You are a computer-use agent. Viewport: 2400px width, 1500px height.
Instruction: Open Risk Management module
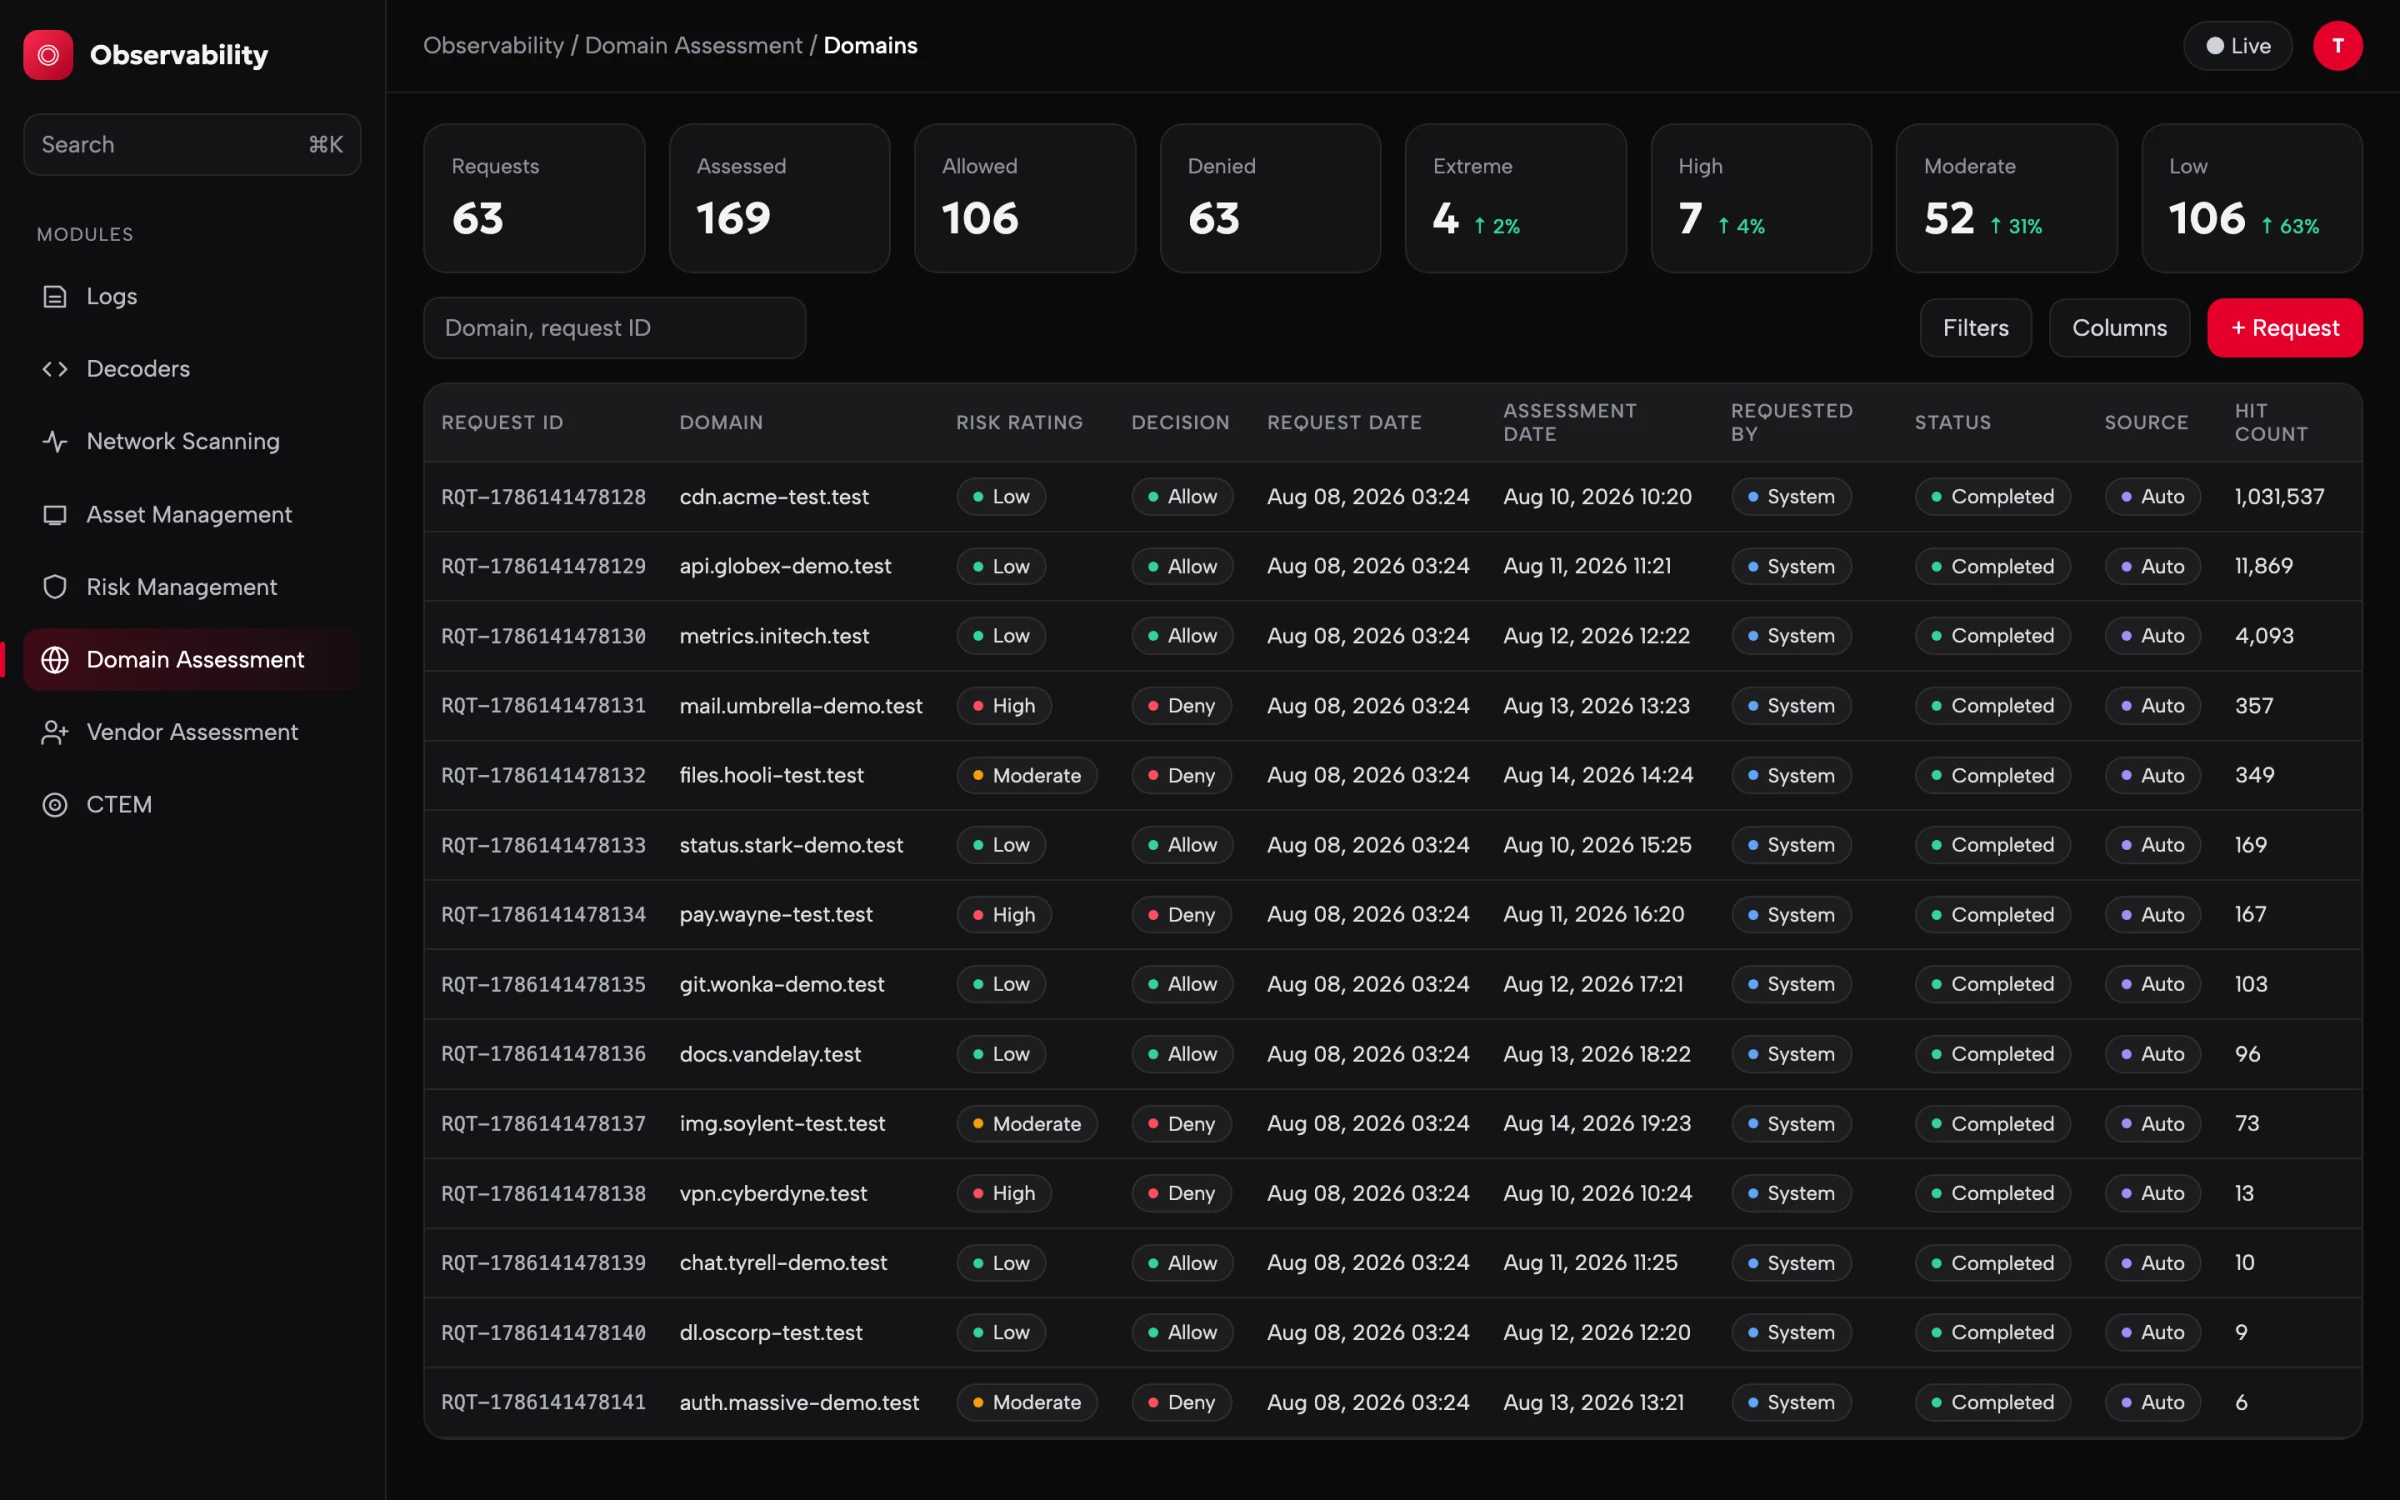click(192, 587)
